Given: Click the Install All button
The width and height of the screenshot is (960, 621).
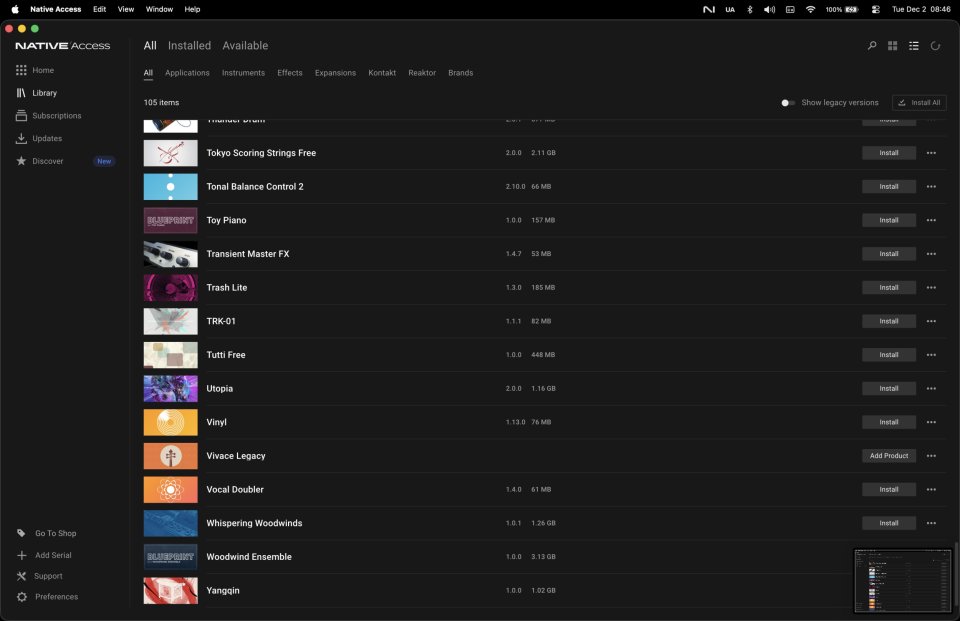Looking at the screenshot, I should coord(919,102).
